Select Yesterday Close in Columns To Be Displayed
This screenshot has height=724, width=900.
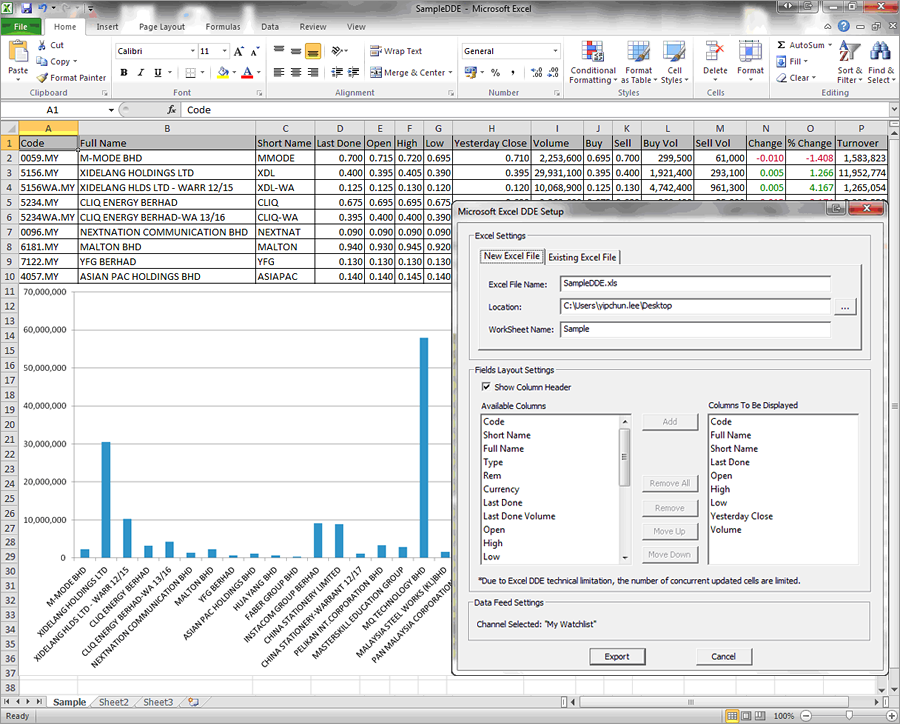tap(742, 516)
